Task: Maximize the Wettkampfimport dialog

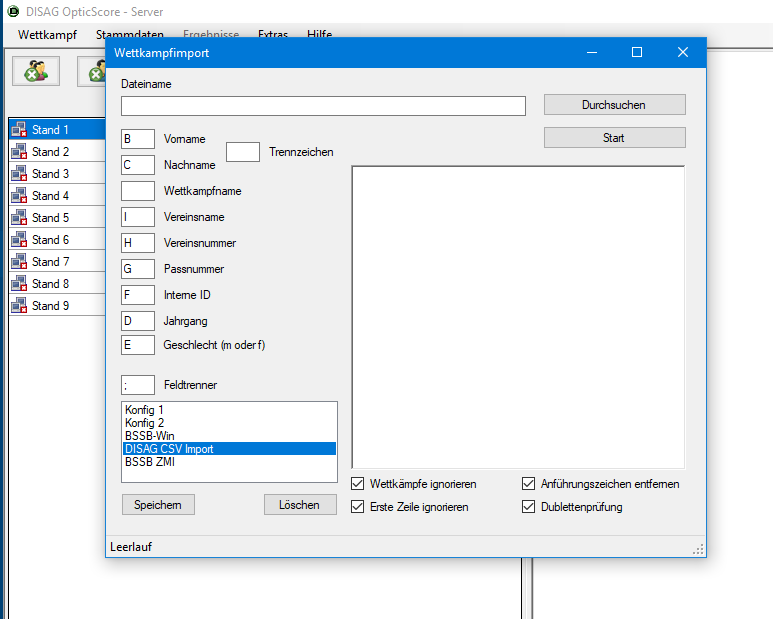Action: [x=636, y=52]
